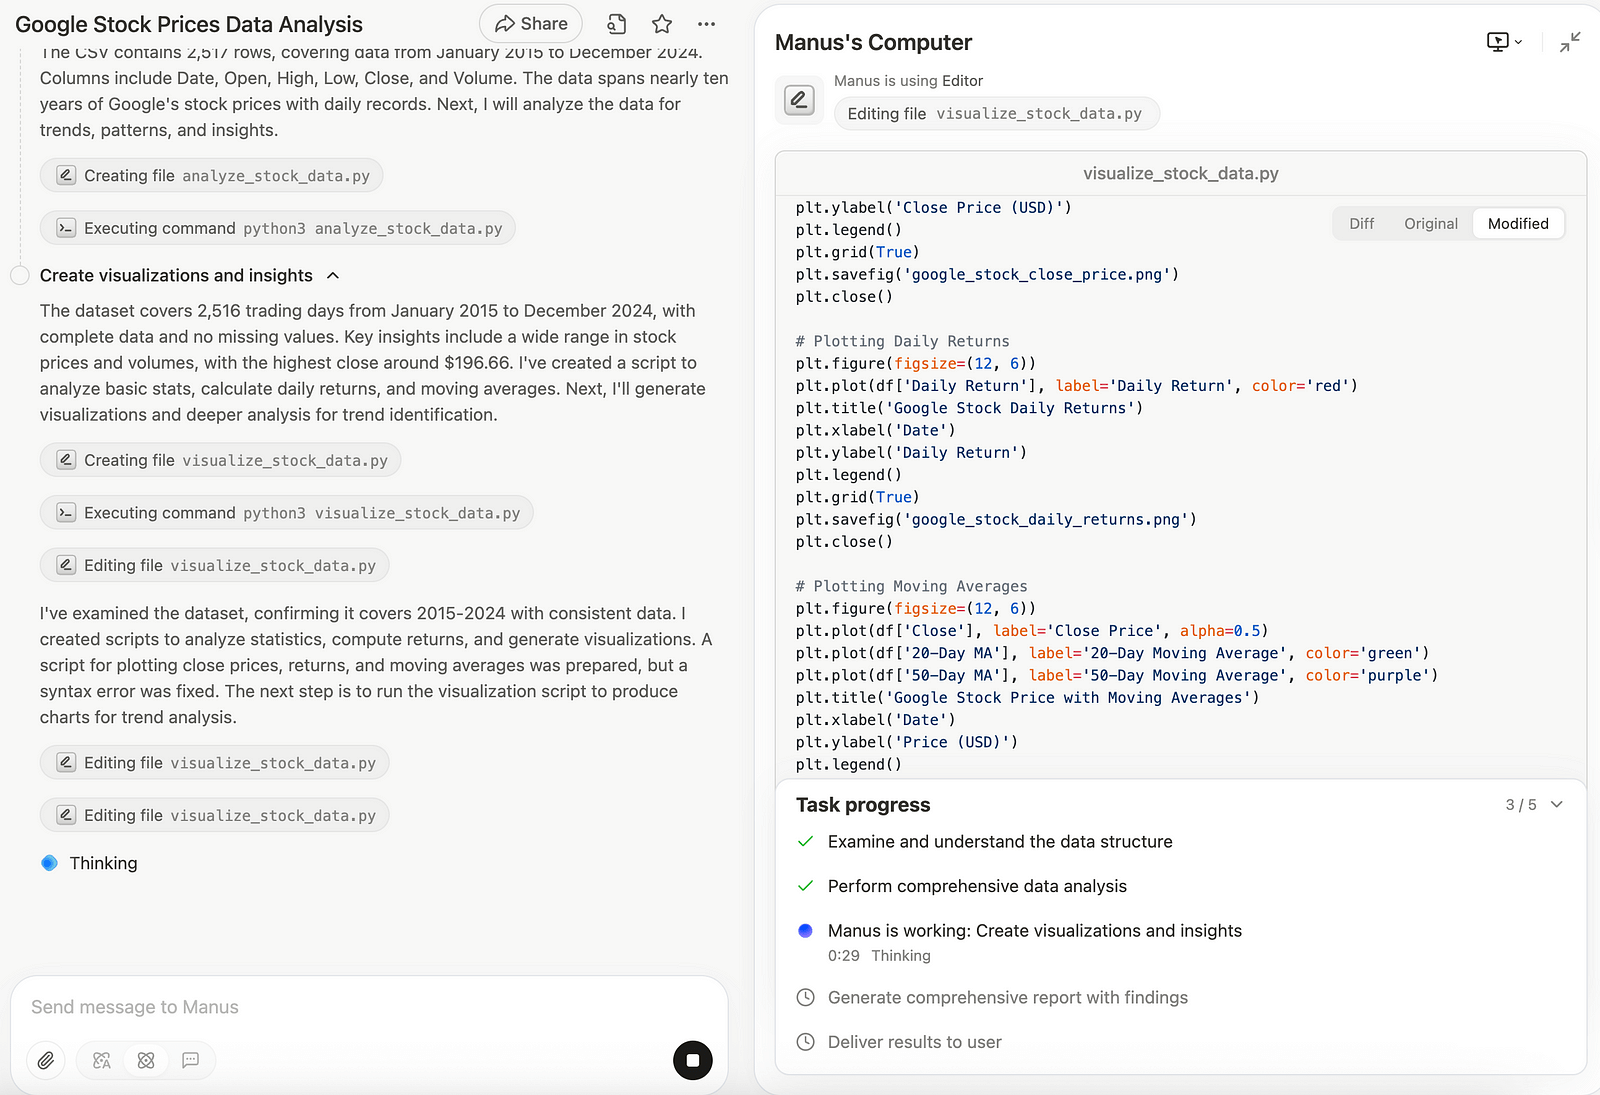Click the paperclip attach file icon
Viewport: 1600px width, 1095px height.
(x=45, y=1060)
